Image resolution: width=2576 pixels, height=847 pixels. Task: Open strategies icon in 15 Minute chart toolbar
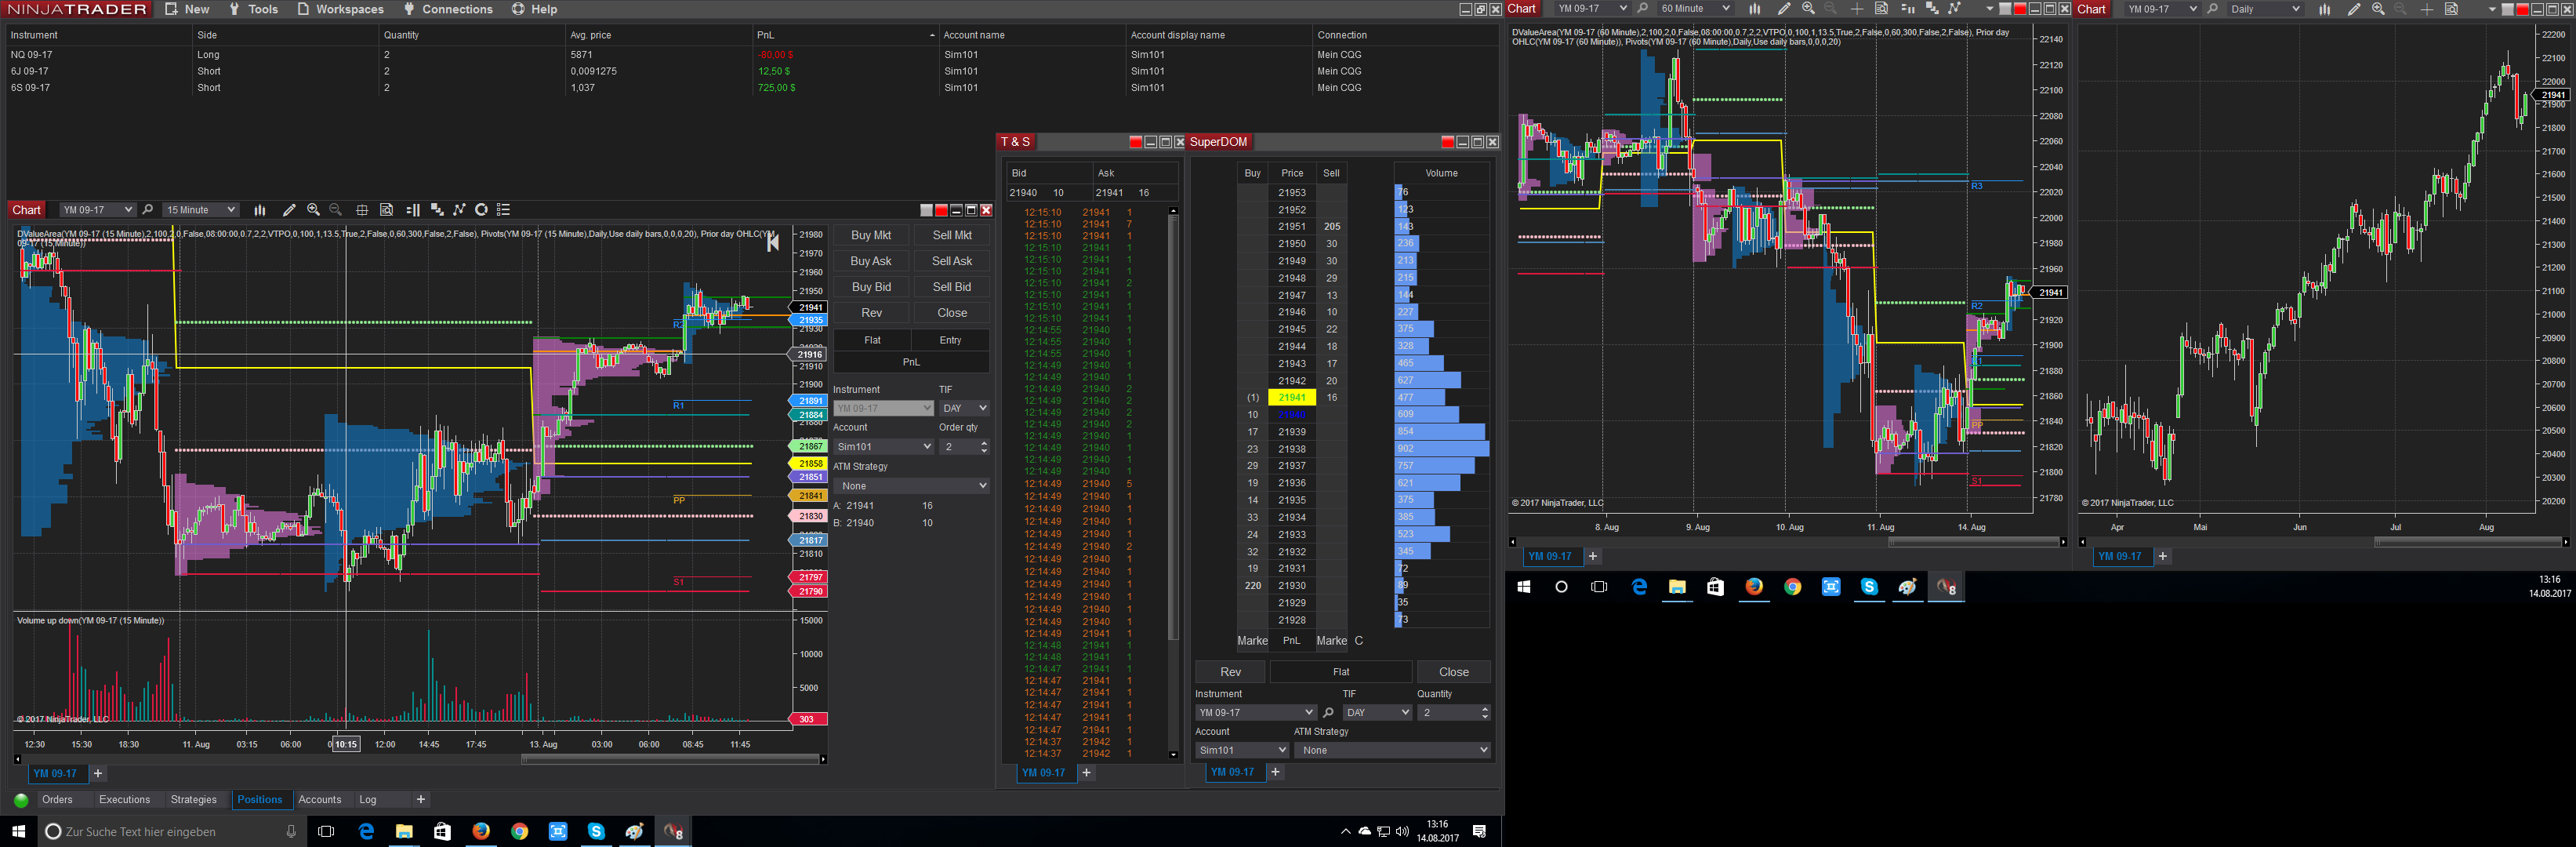(x=460, y=210)
